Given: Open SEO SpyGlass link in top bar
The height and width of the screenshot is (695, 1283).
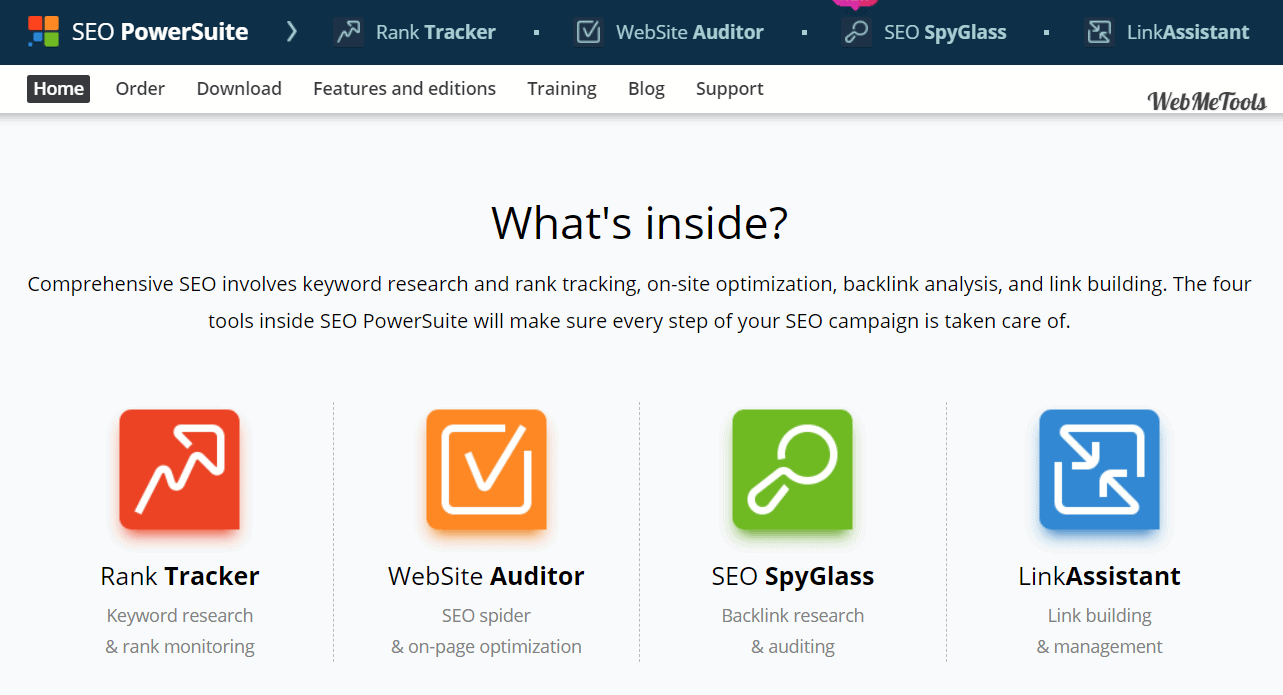Looking at the screenshot, I should (x=945, y=32).
